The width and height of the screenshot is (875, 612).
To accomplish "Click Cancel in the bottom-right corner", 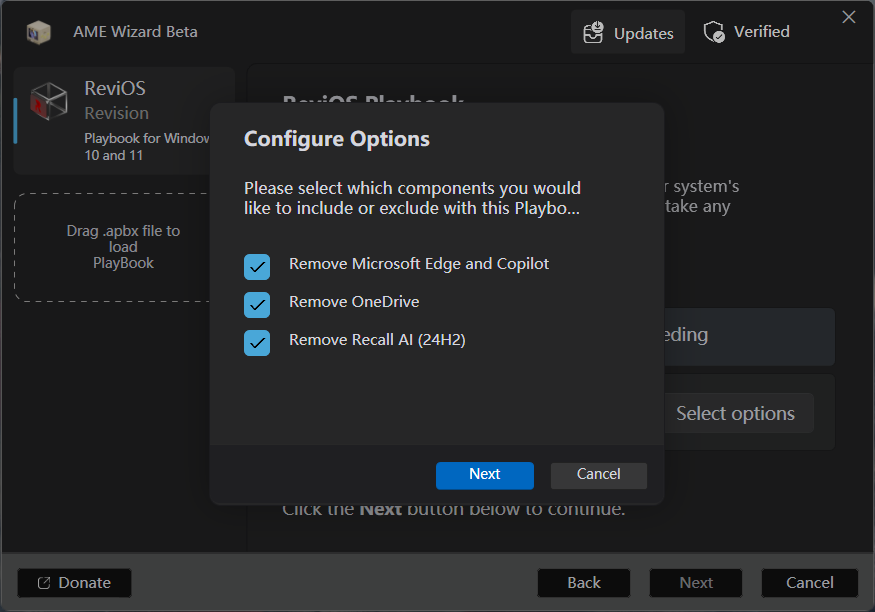I will (809, 583).
